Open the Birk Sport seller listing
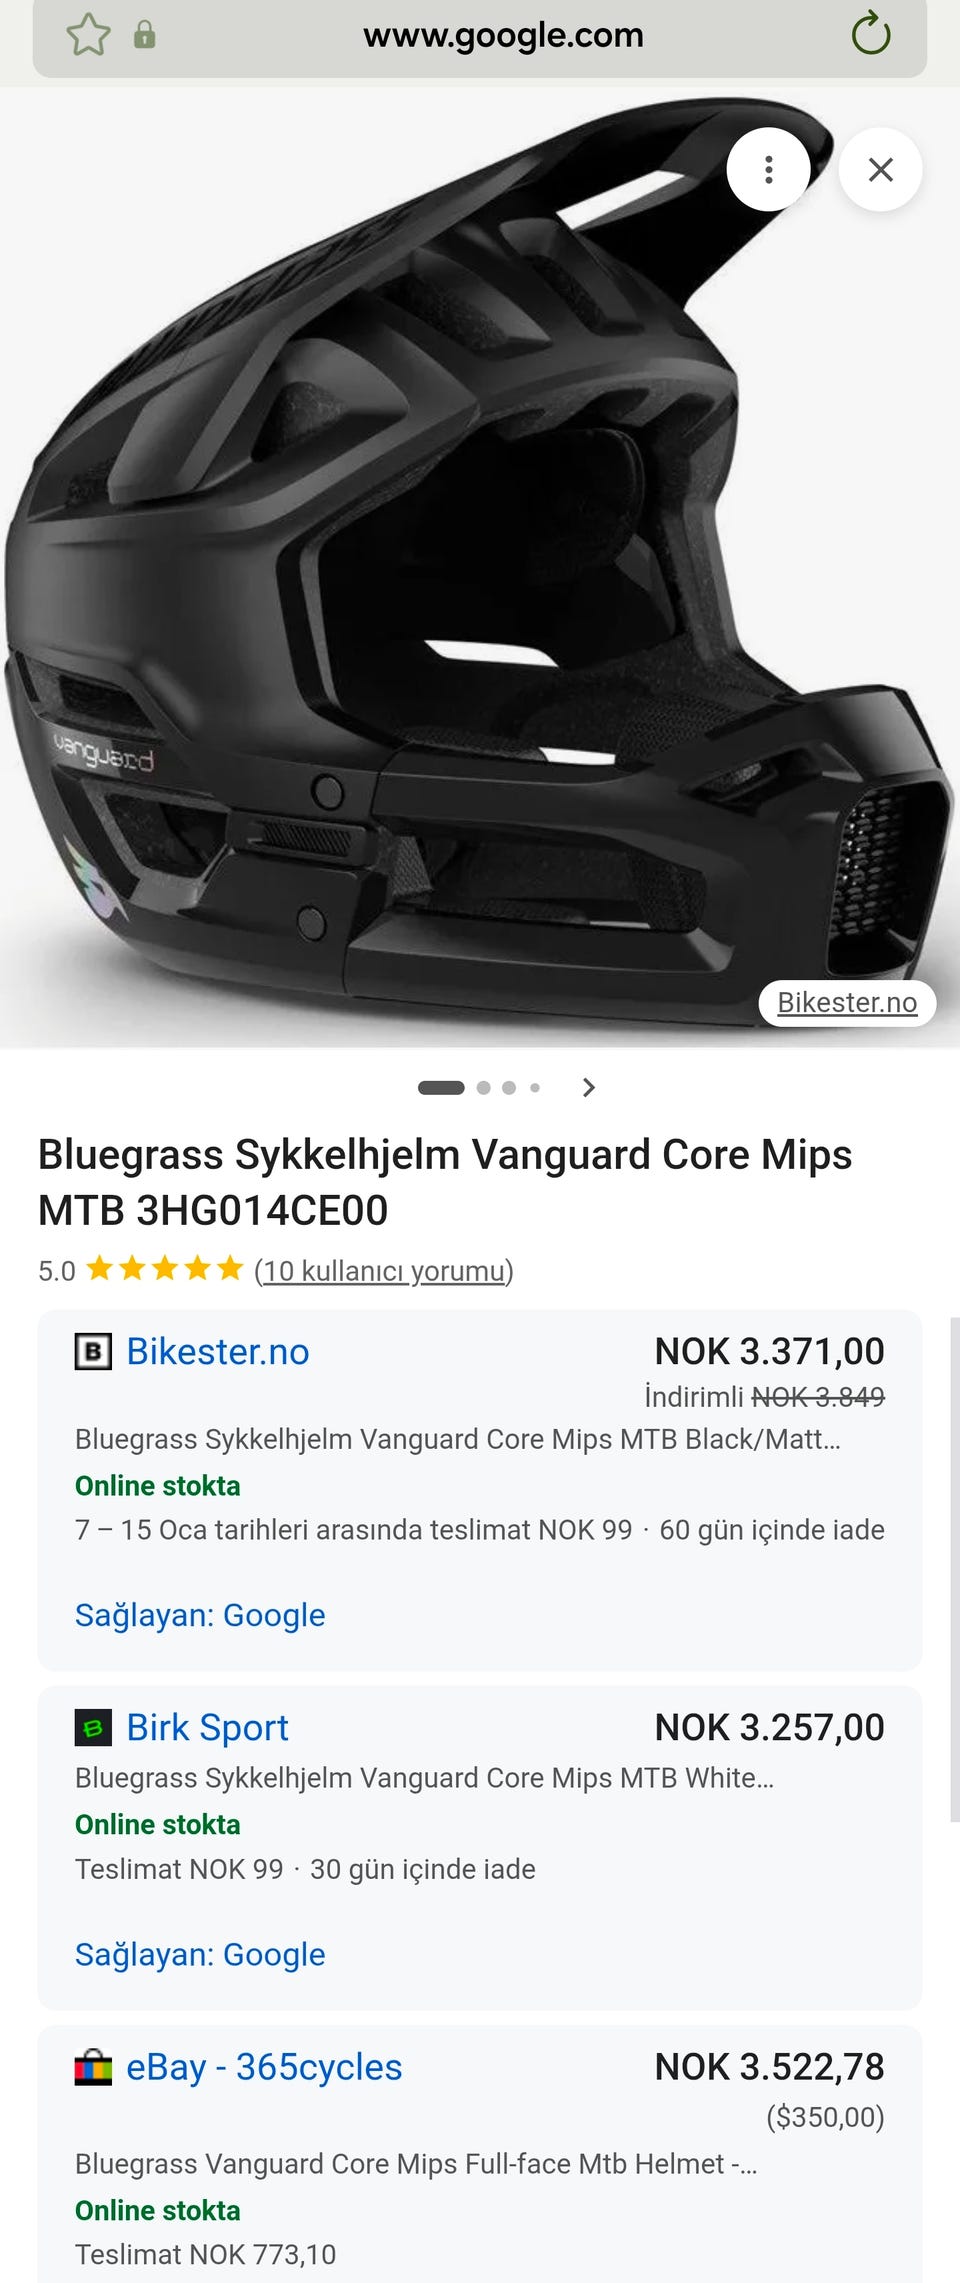 click(x=207, y=1728)
